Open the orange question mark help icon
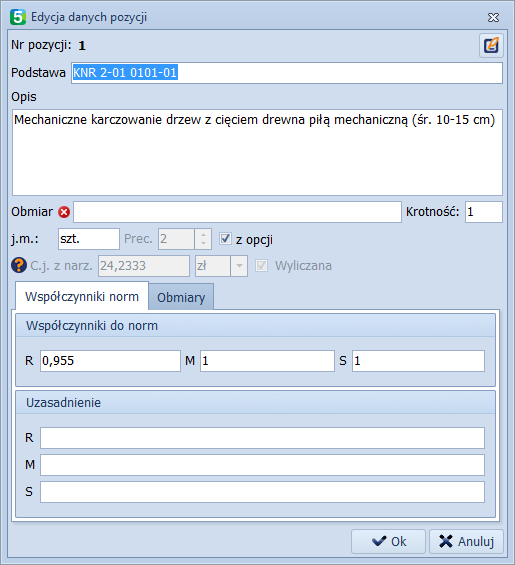This screenshot has width=515, height=565. [19, 266]
